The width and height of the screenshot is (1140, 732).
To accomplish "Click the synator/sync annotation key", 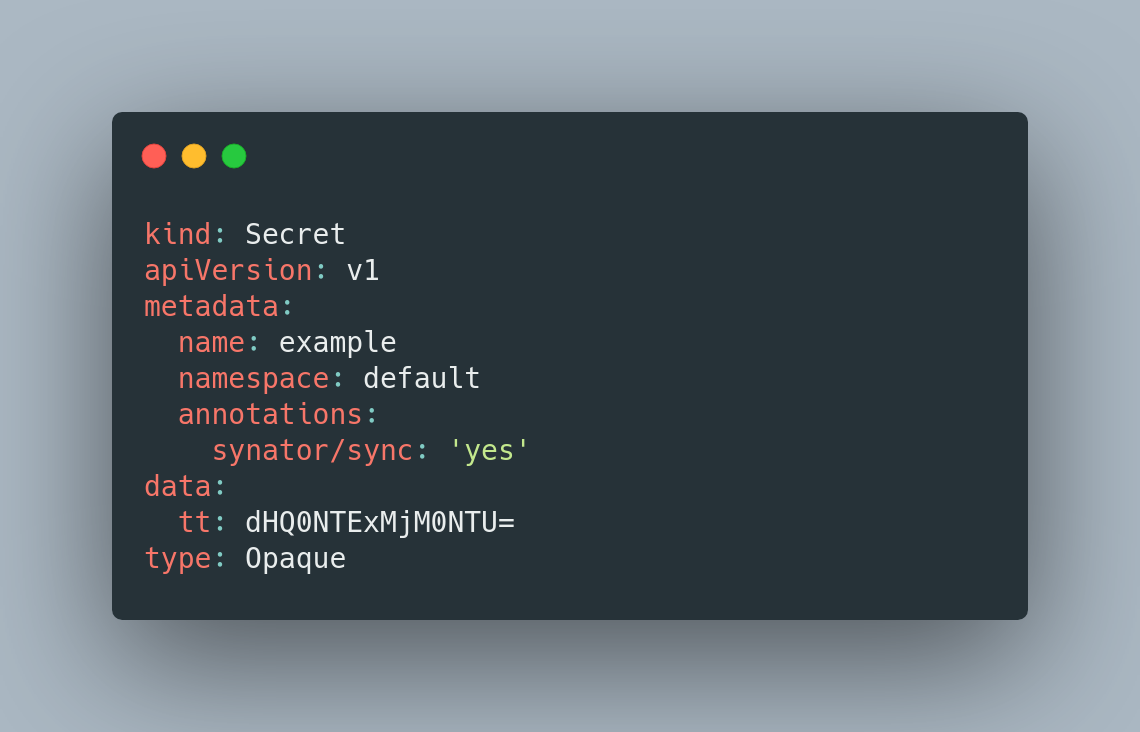I will point(313,451).
